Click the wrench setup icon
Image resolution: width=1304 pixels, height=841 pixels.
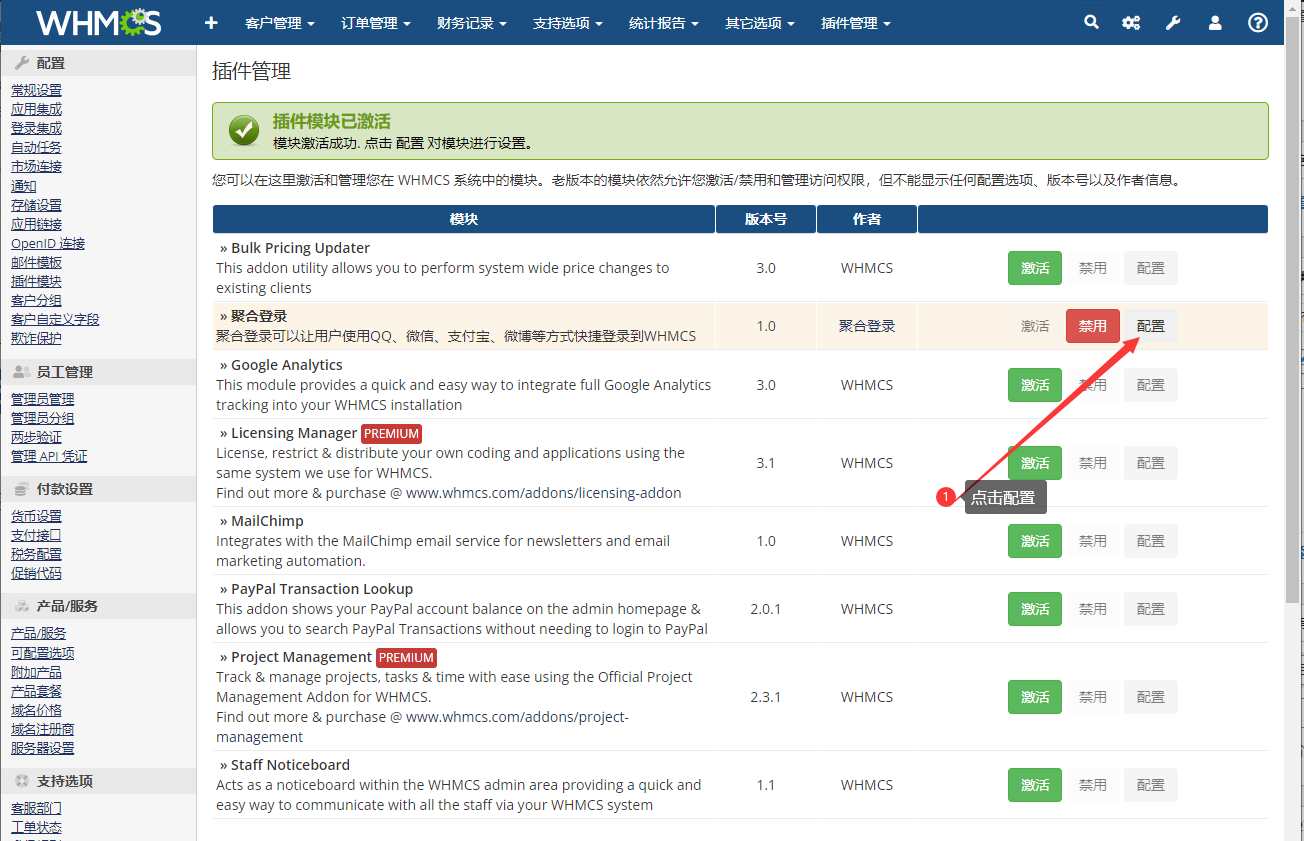tap(1173, 22)
